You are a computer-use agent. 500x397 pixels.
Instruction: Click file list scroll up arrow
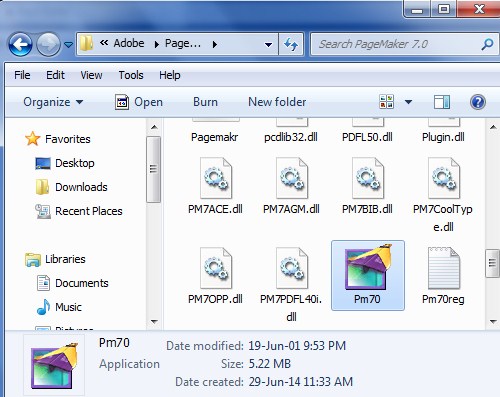[x=493, y=127]
